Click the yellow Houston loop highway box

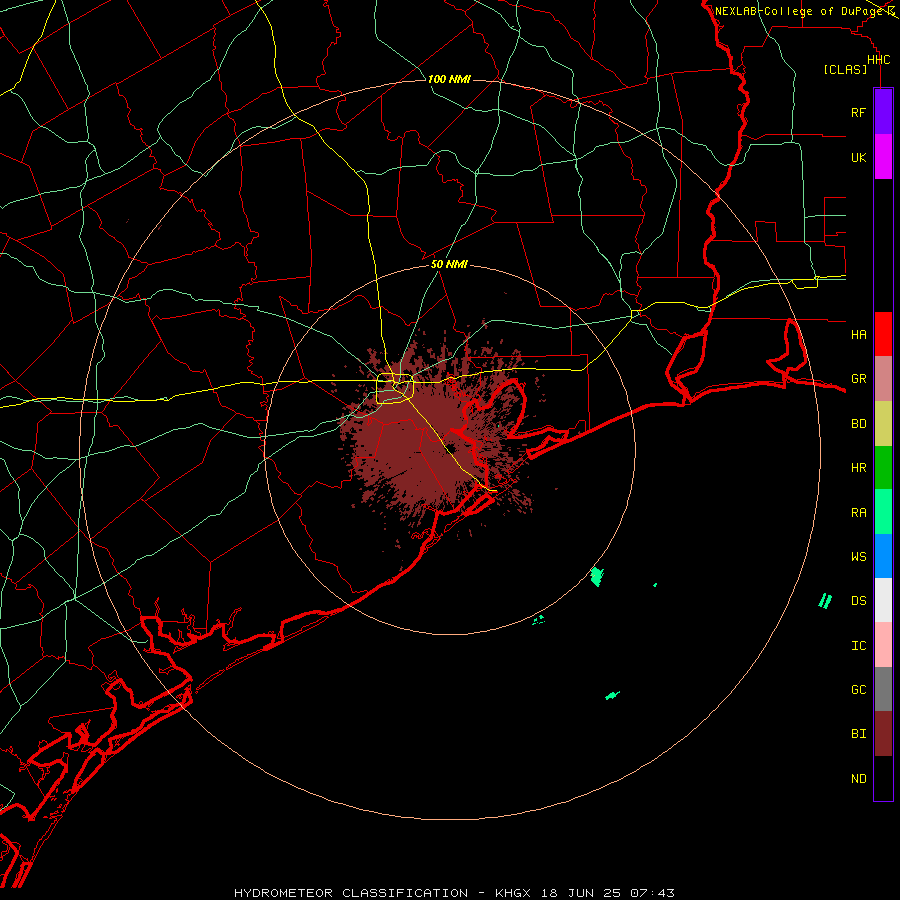point(395,388)
